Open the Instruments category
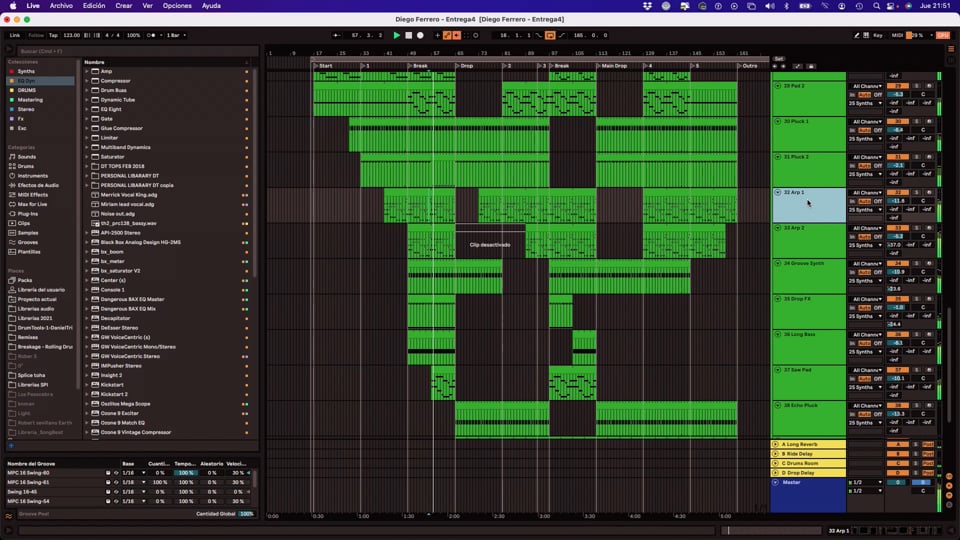The width and height of the screenshot is (960, 540). pos(32,176)
